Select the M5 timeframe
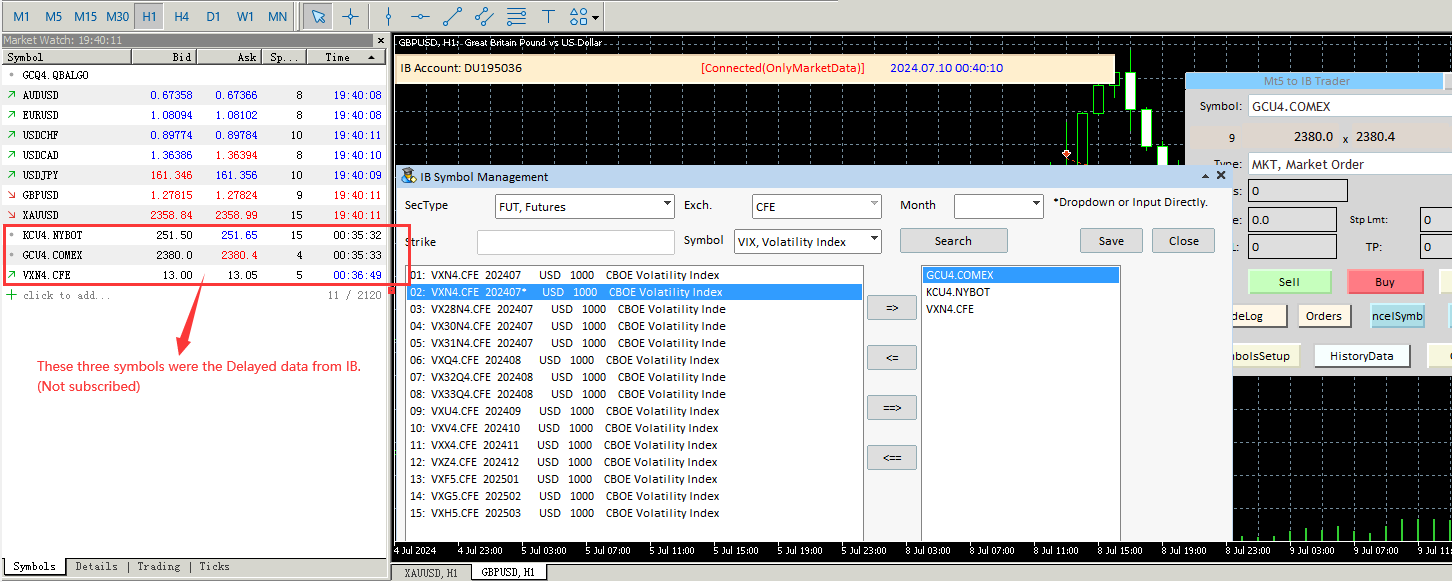This screenshot has width=1452, height=582. [x=53, y=16]
